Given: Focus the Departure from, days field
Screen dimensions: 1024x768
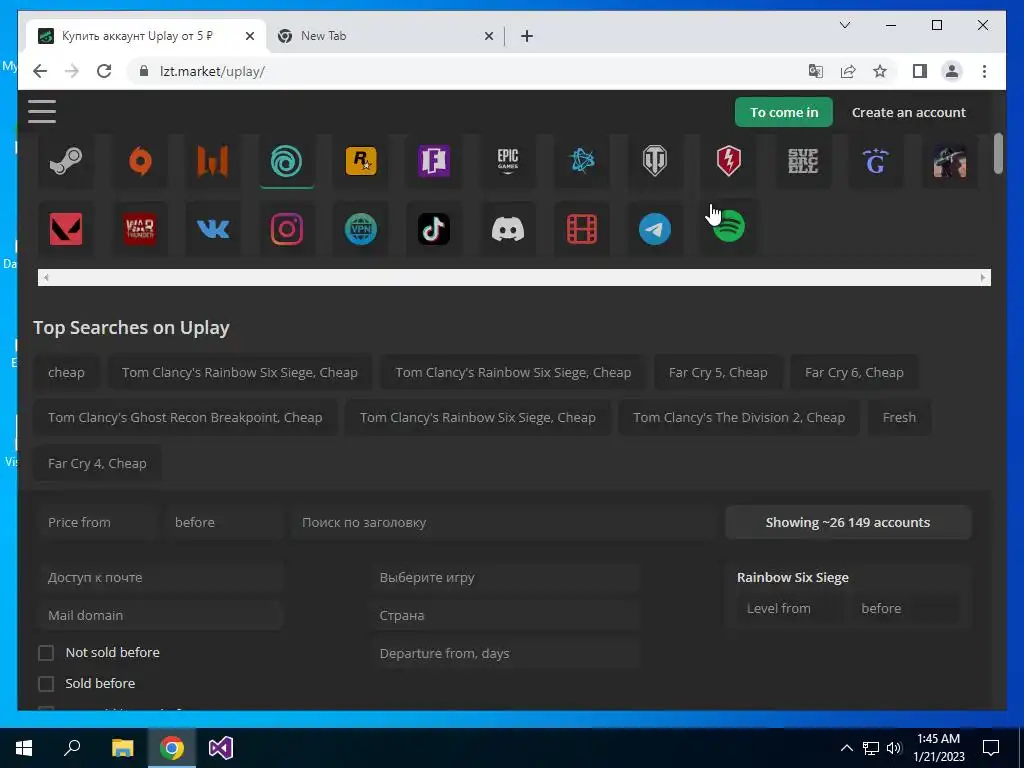Looking at the screenshot, I should tap(505, 653).
